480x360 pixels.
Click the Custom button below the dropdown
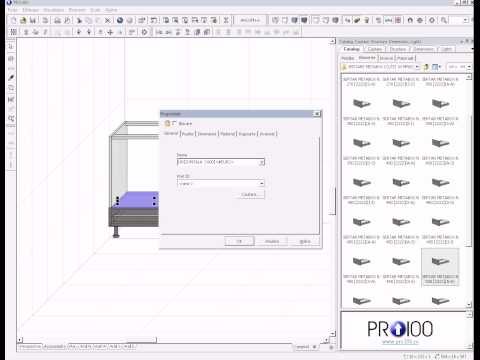pos(249,195)
